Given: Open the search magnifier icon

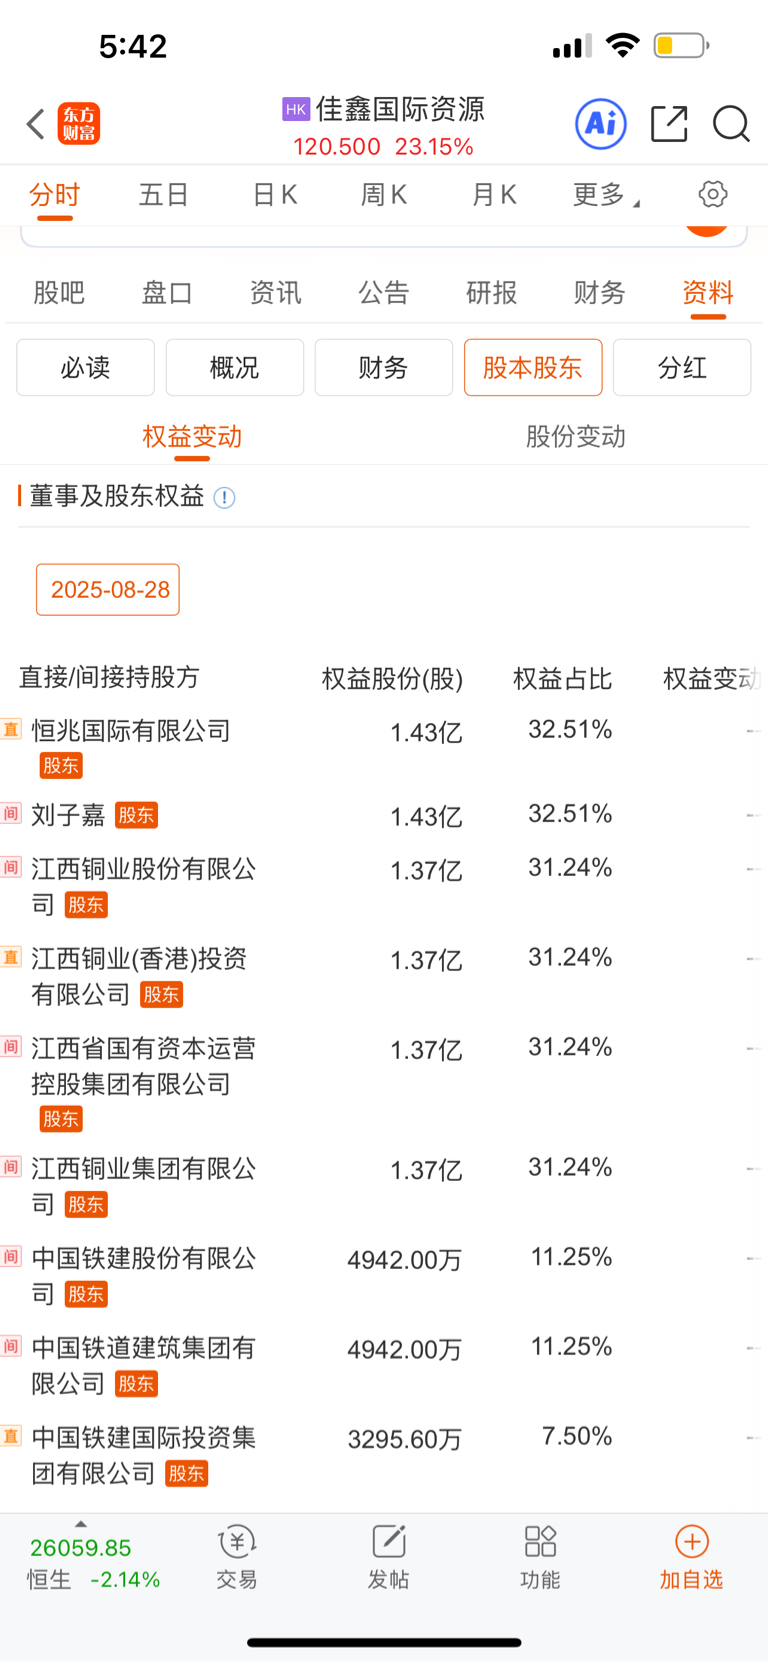Looking at the screenshot, I should (731, 124).
